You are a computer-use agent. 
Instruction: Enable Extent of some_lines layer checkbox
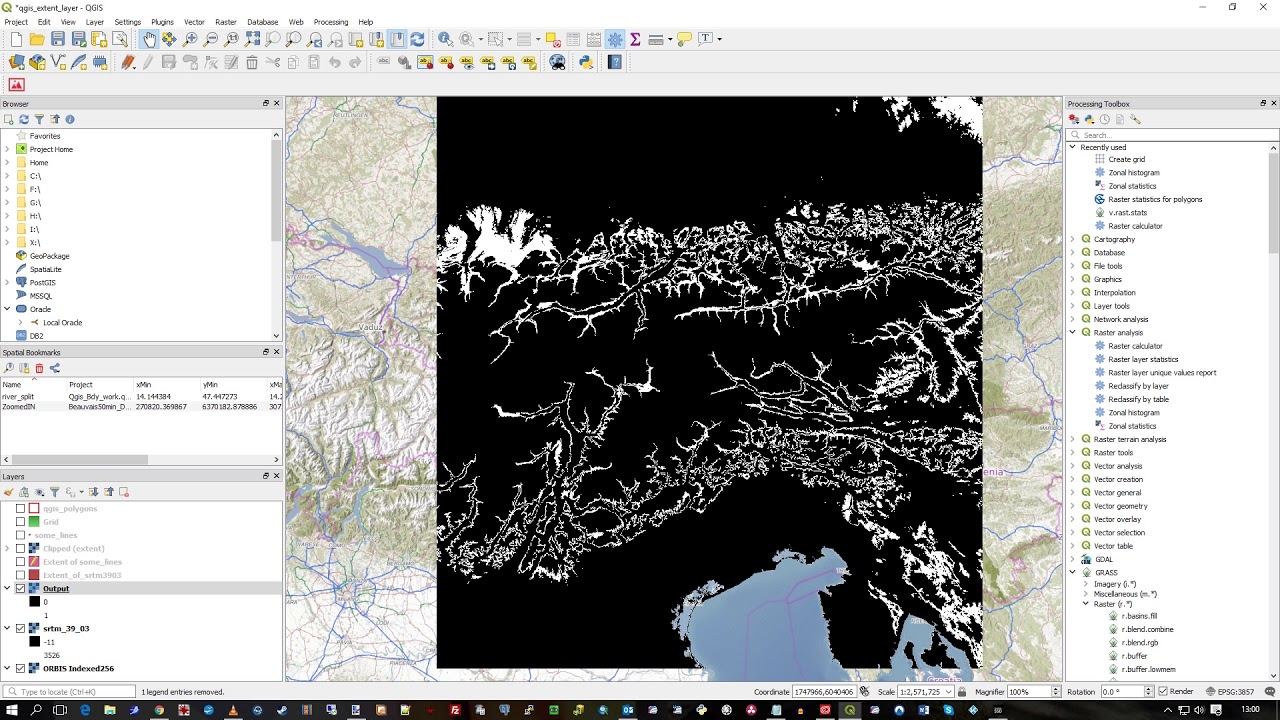point(20,562)
